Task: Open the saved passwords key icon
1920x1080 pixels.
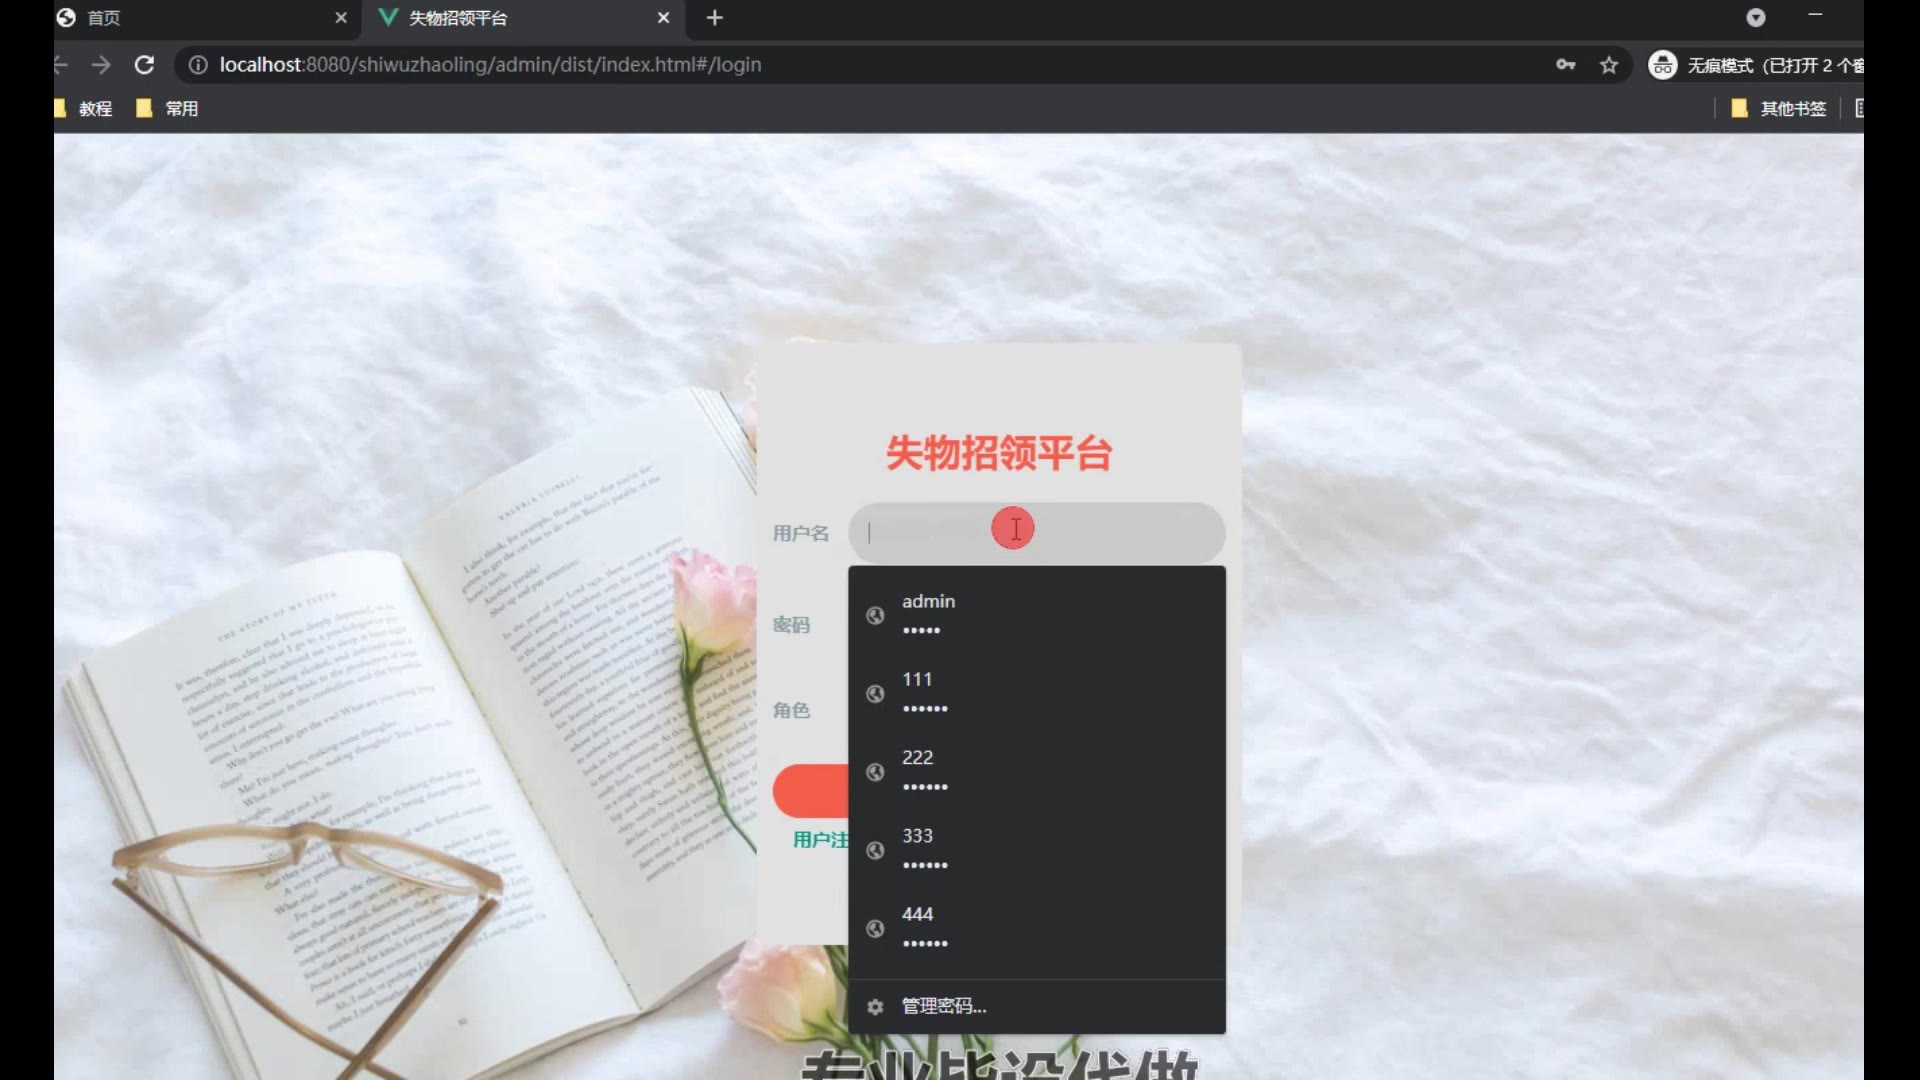Action: pos(1565,65)
